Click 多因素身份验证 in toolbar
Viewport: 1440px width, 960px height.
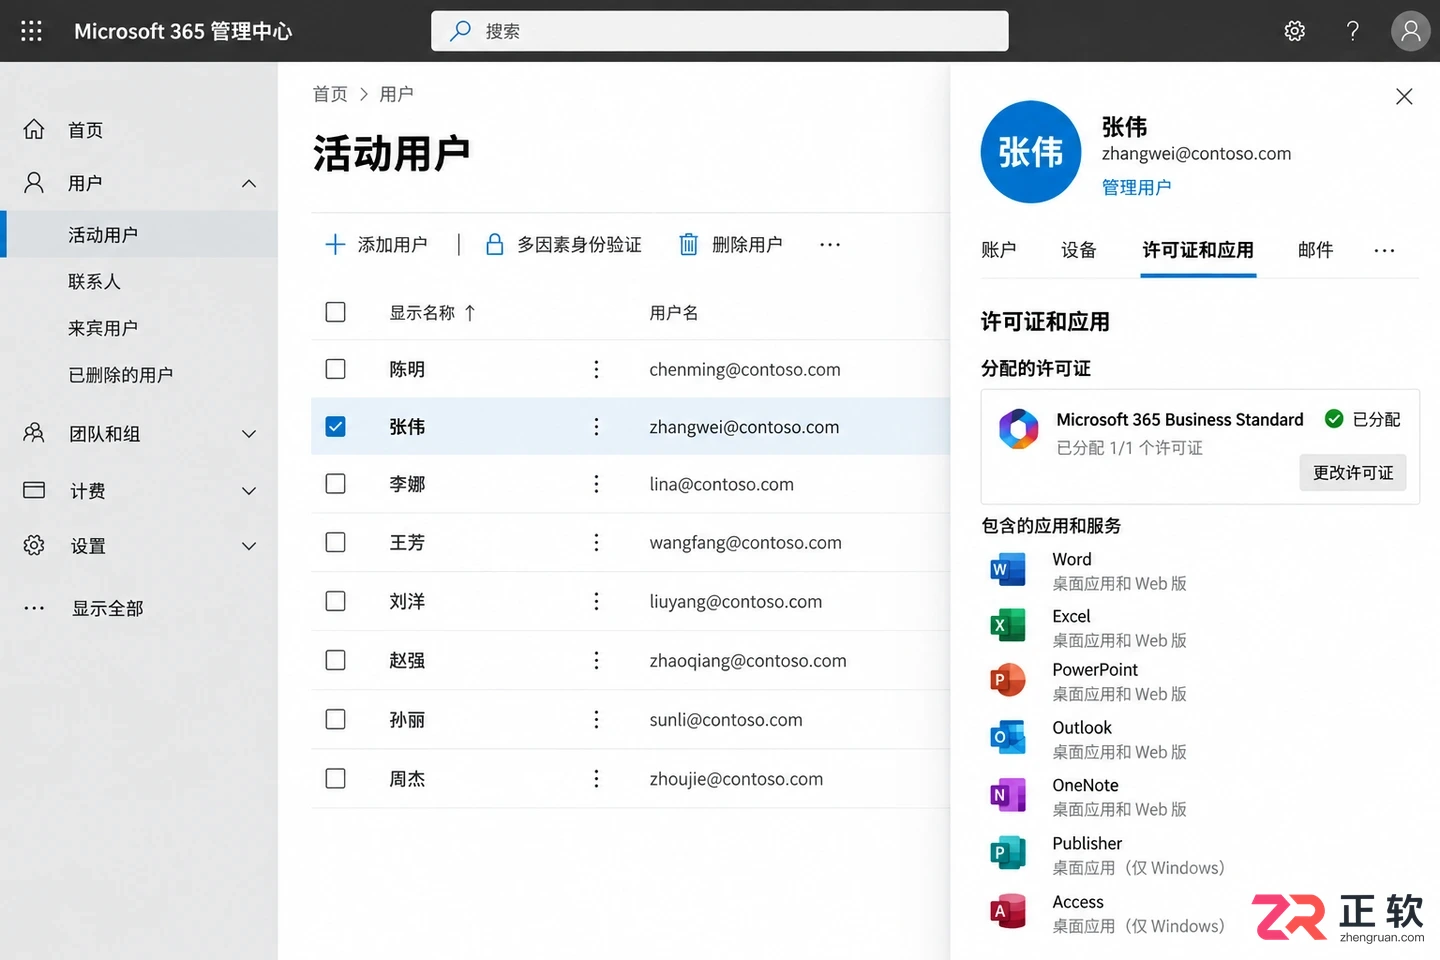[563, 244]
